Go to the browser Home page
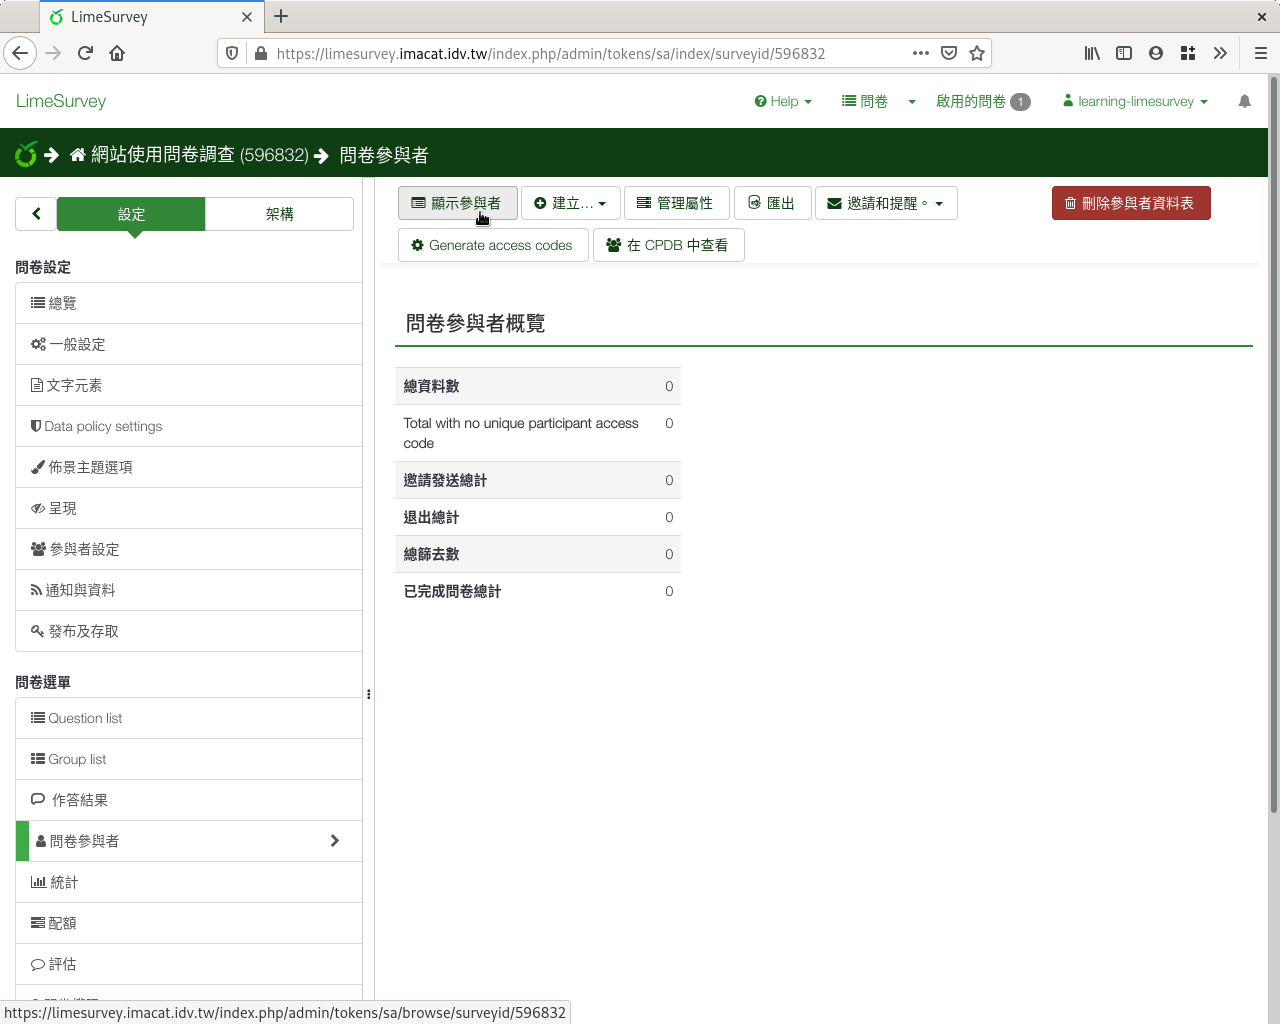The height and width of the screenshot is (1024, 1280). point(117,53)
